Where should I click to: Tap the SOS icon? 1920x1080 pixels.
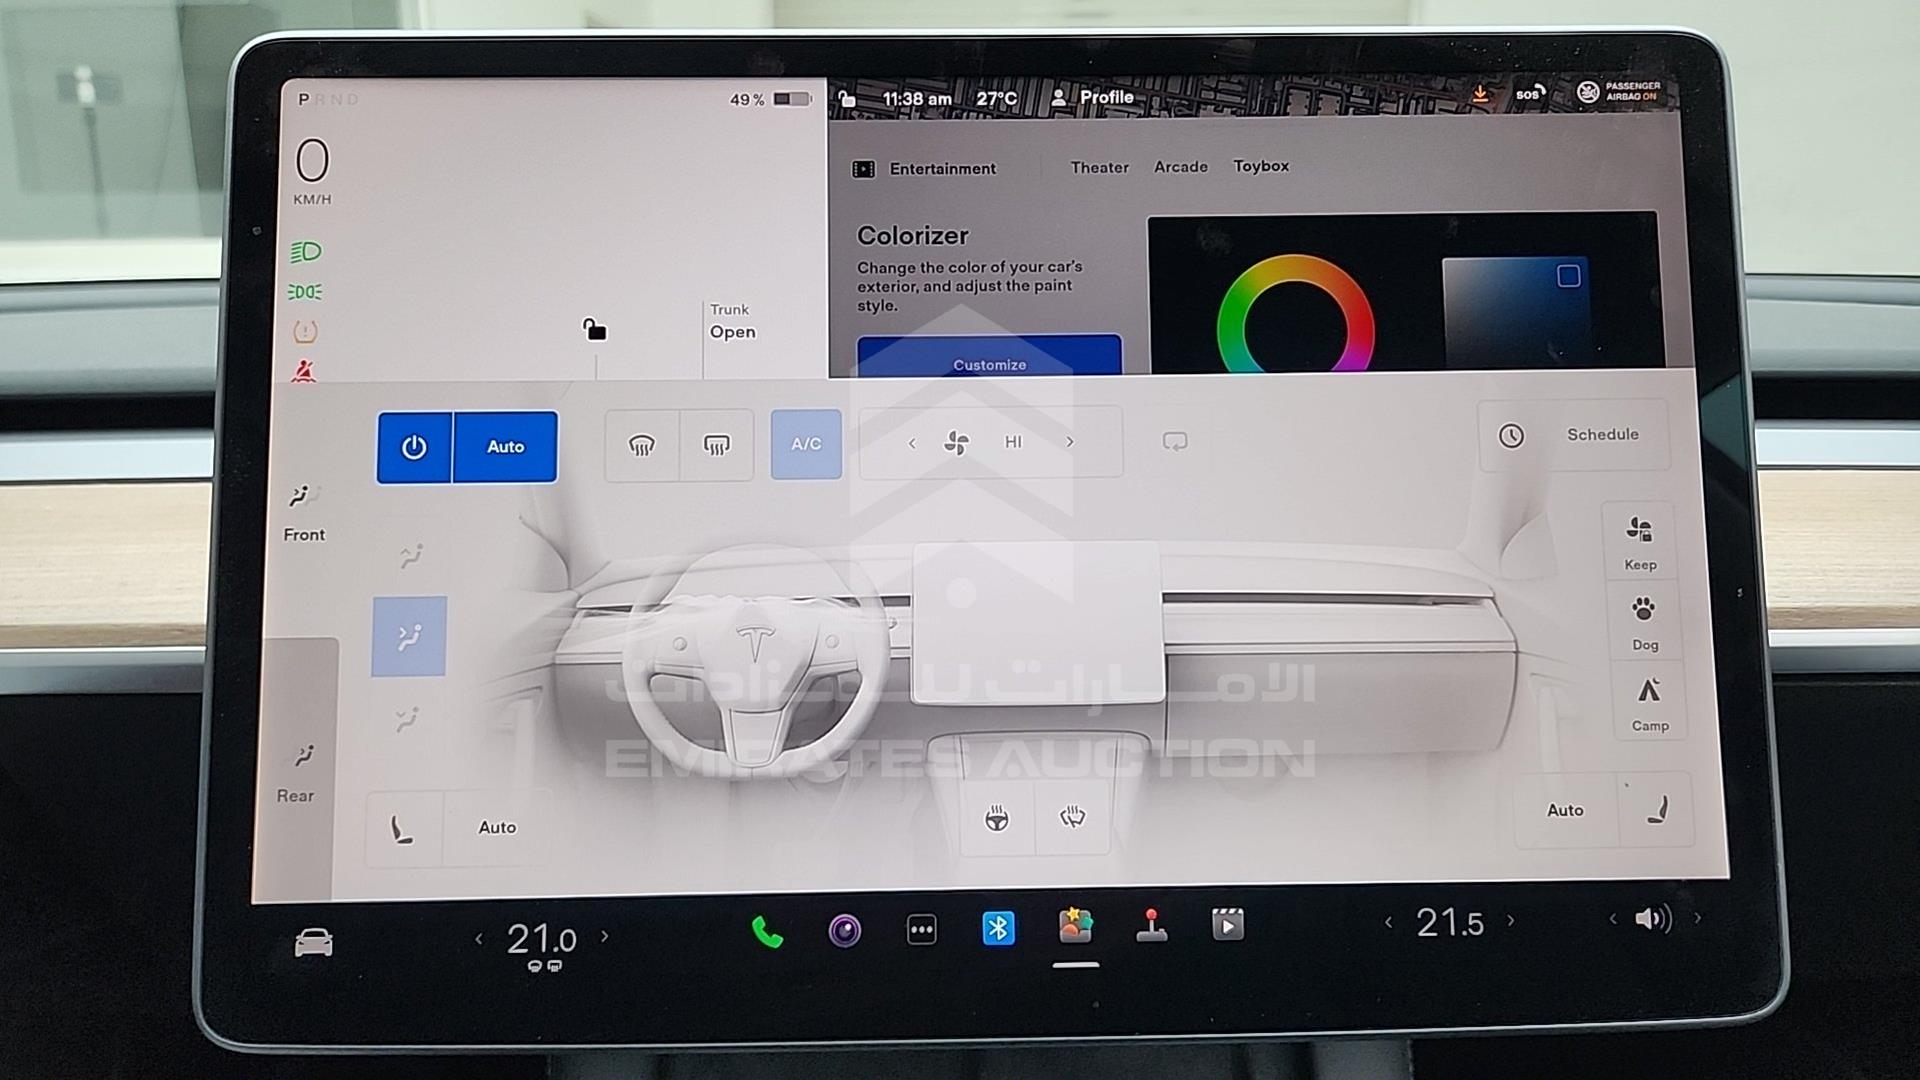coord(1530,94)
